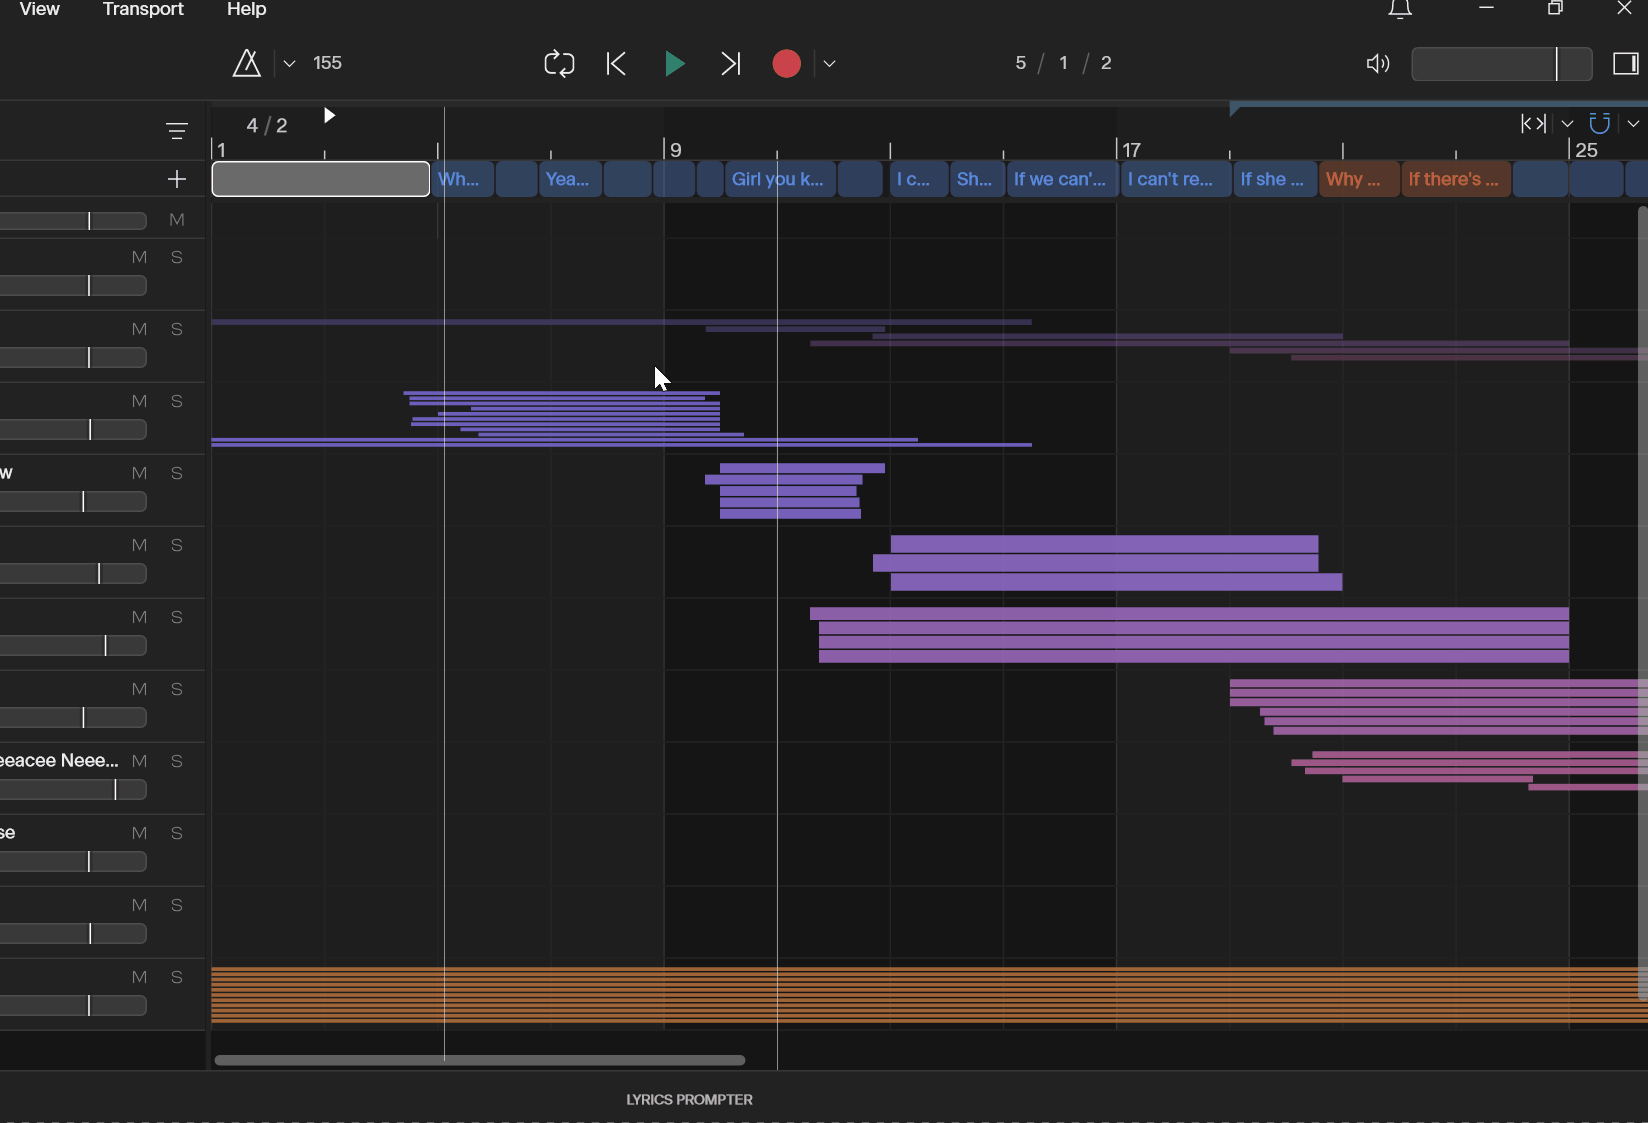Toggle the right side panel icon
Viewport: 1648px width, 1123px height.
pos(1625,64)
